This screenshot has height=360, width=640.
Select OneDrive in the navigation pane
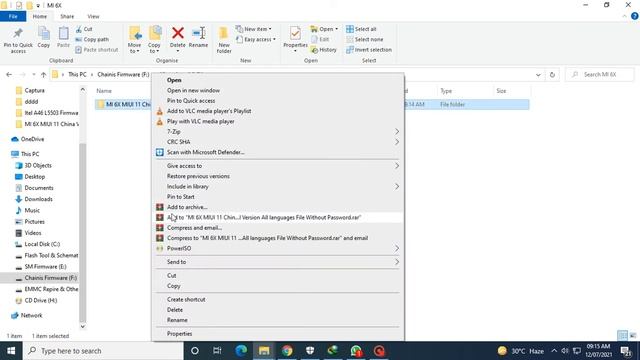click(x=32, y=139)
